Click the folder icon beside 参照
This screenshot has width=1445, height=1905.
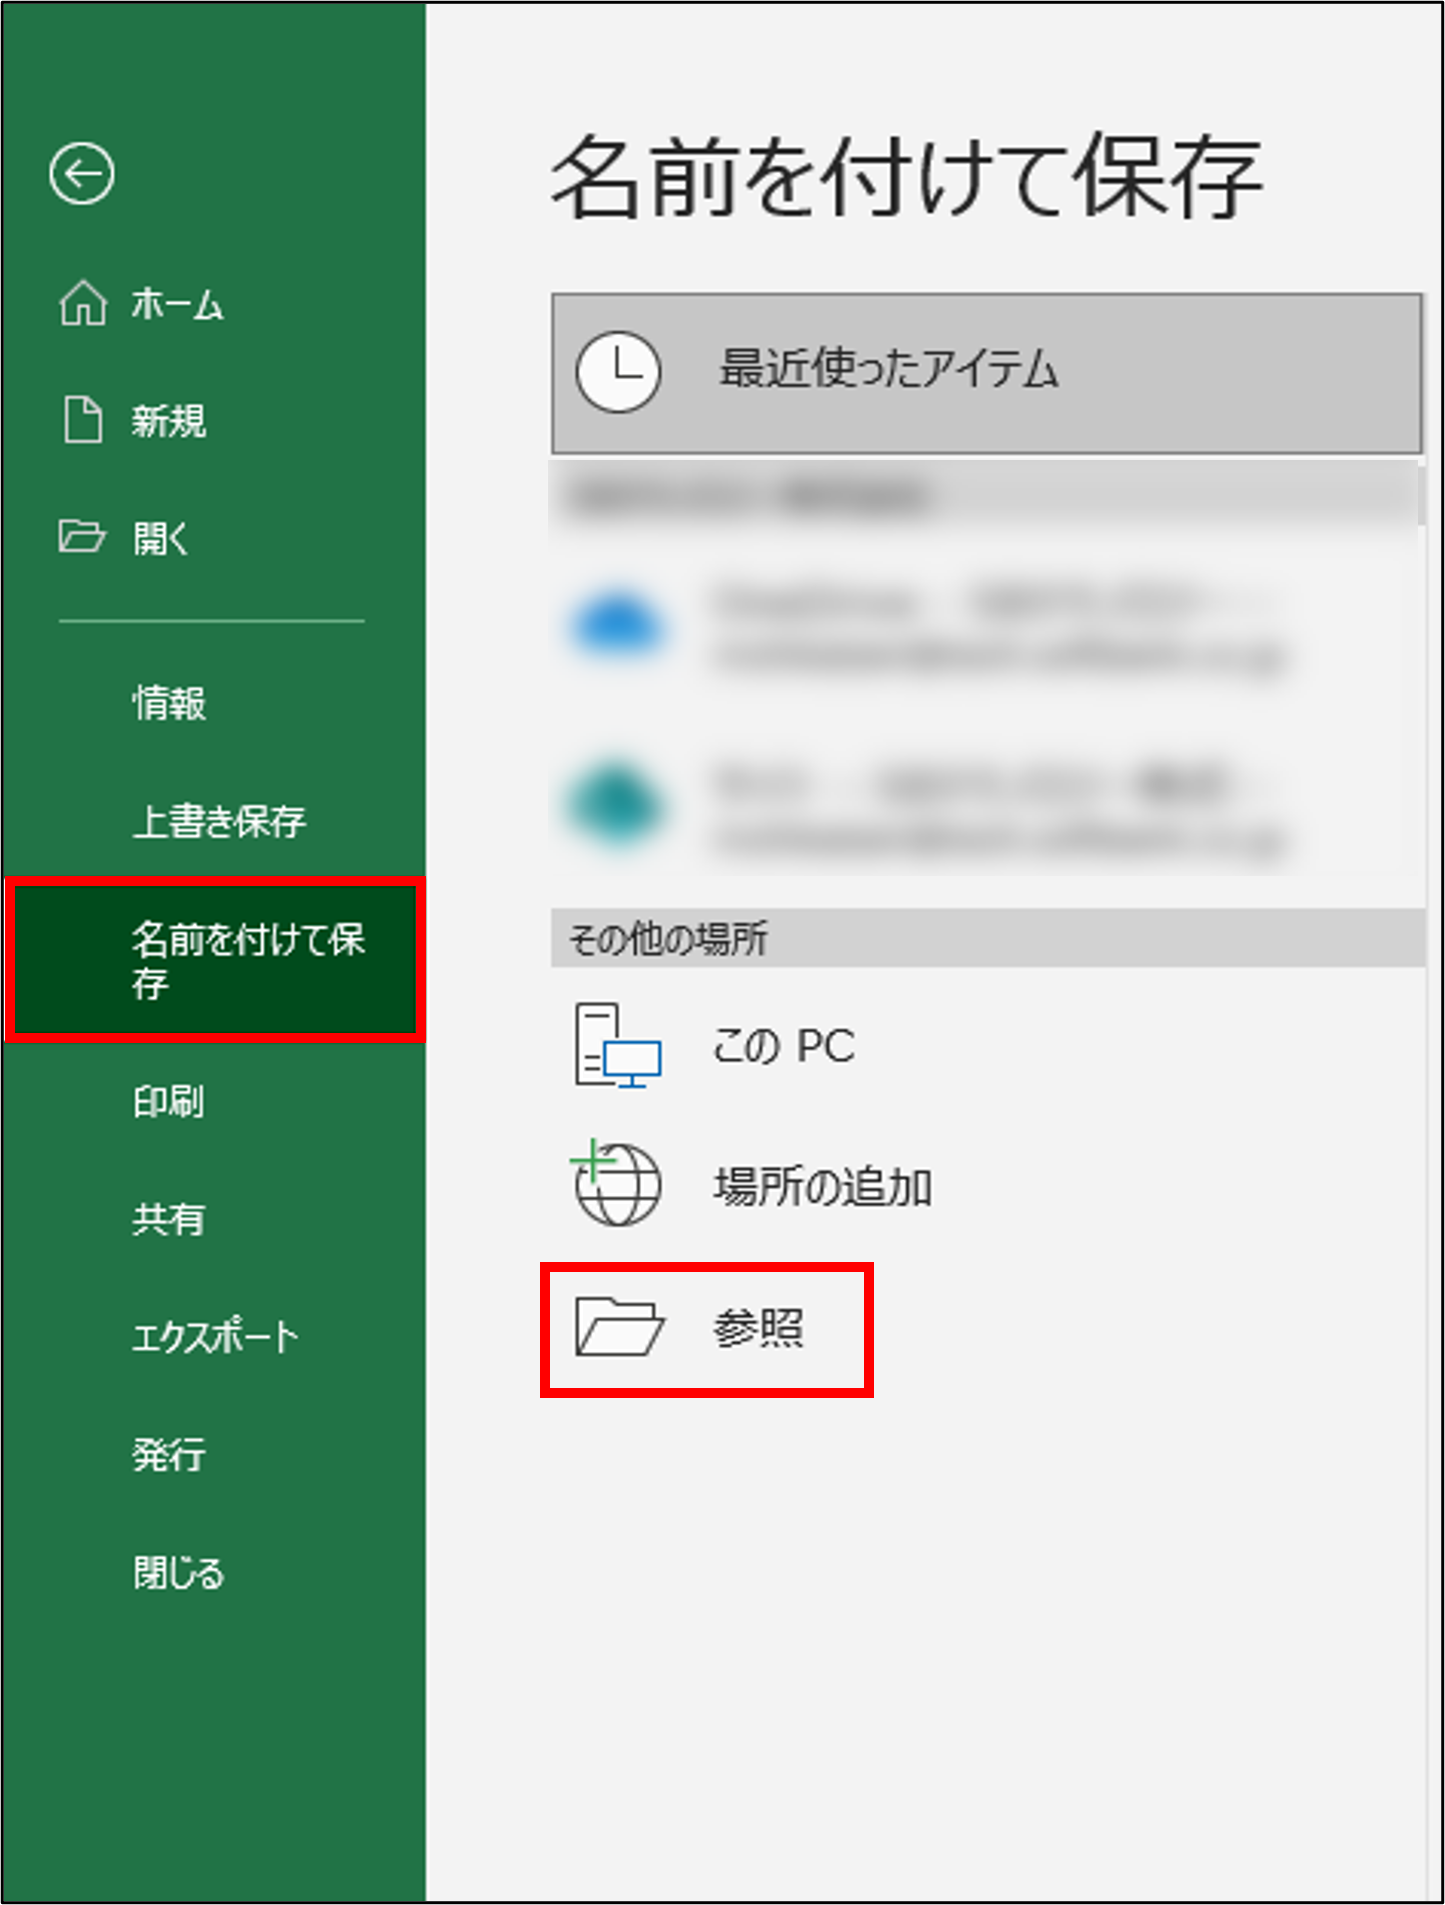tap(619, 1328)
